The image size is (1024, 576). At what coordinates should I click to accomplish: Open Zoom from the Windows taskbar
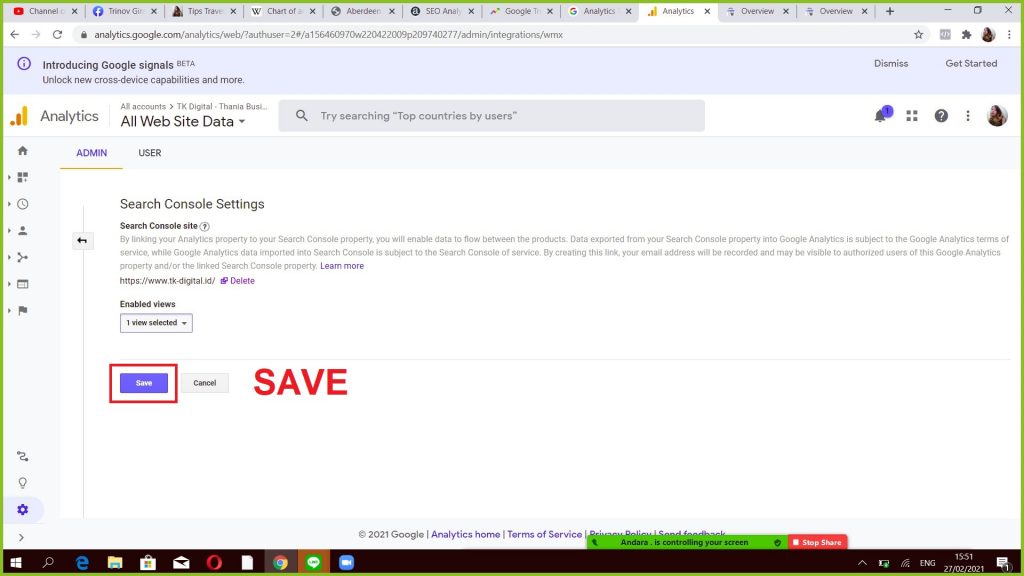(347, 563)
